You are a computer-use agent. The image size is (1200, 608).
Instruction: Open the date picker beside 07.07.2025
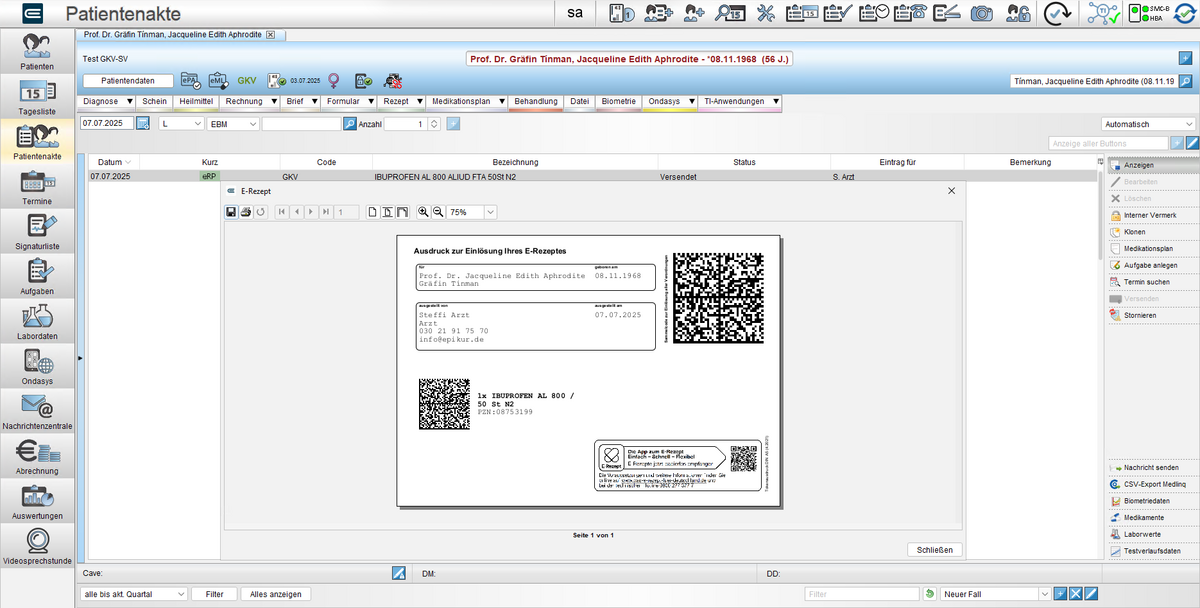pos(142,124)
